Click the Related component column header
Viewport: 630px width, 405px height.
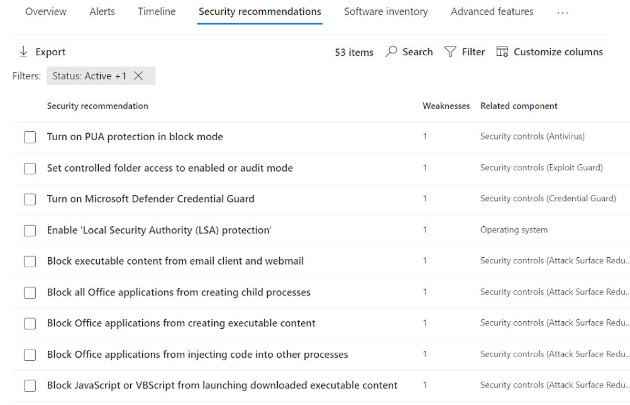pyautogui.click(x=518, y=106)
